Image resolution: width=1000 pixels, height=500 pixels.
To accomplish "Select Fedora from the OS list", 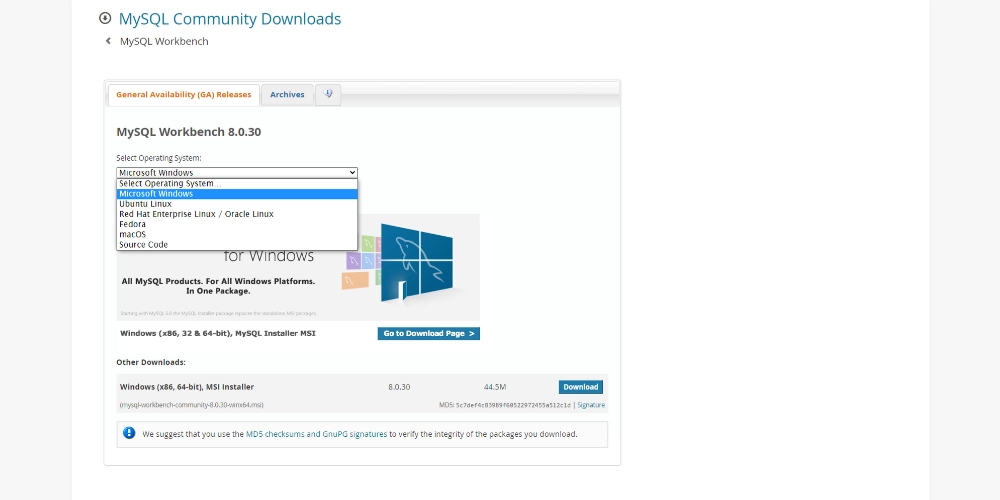I will 237,224.
